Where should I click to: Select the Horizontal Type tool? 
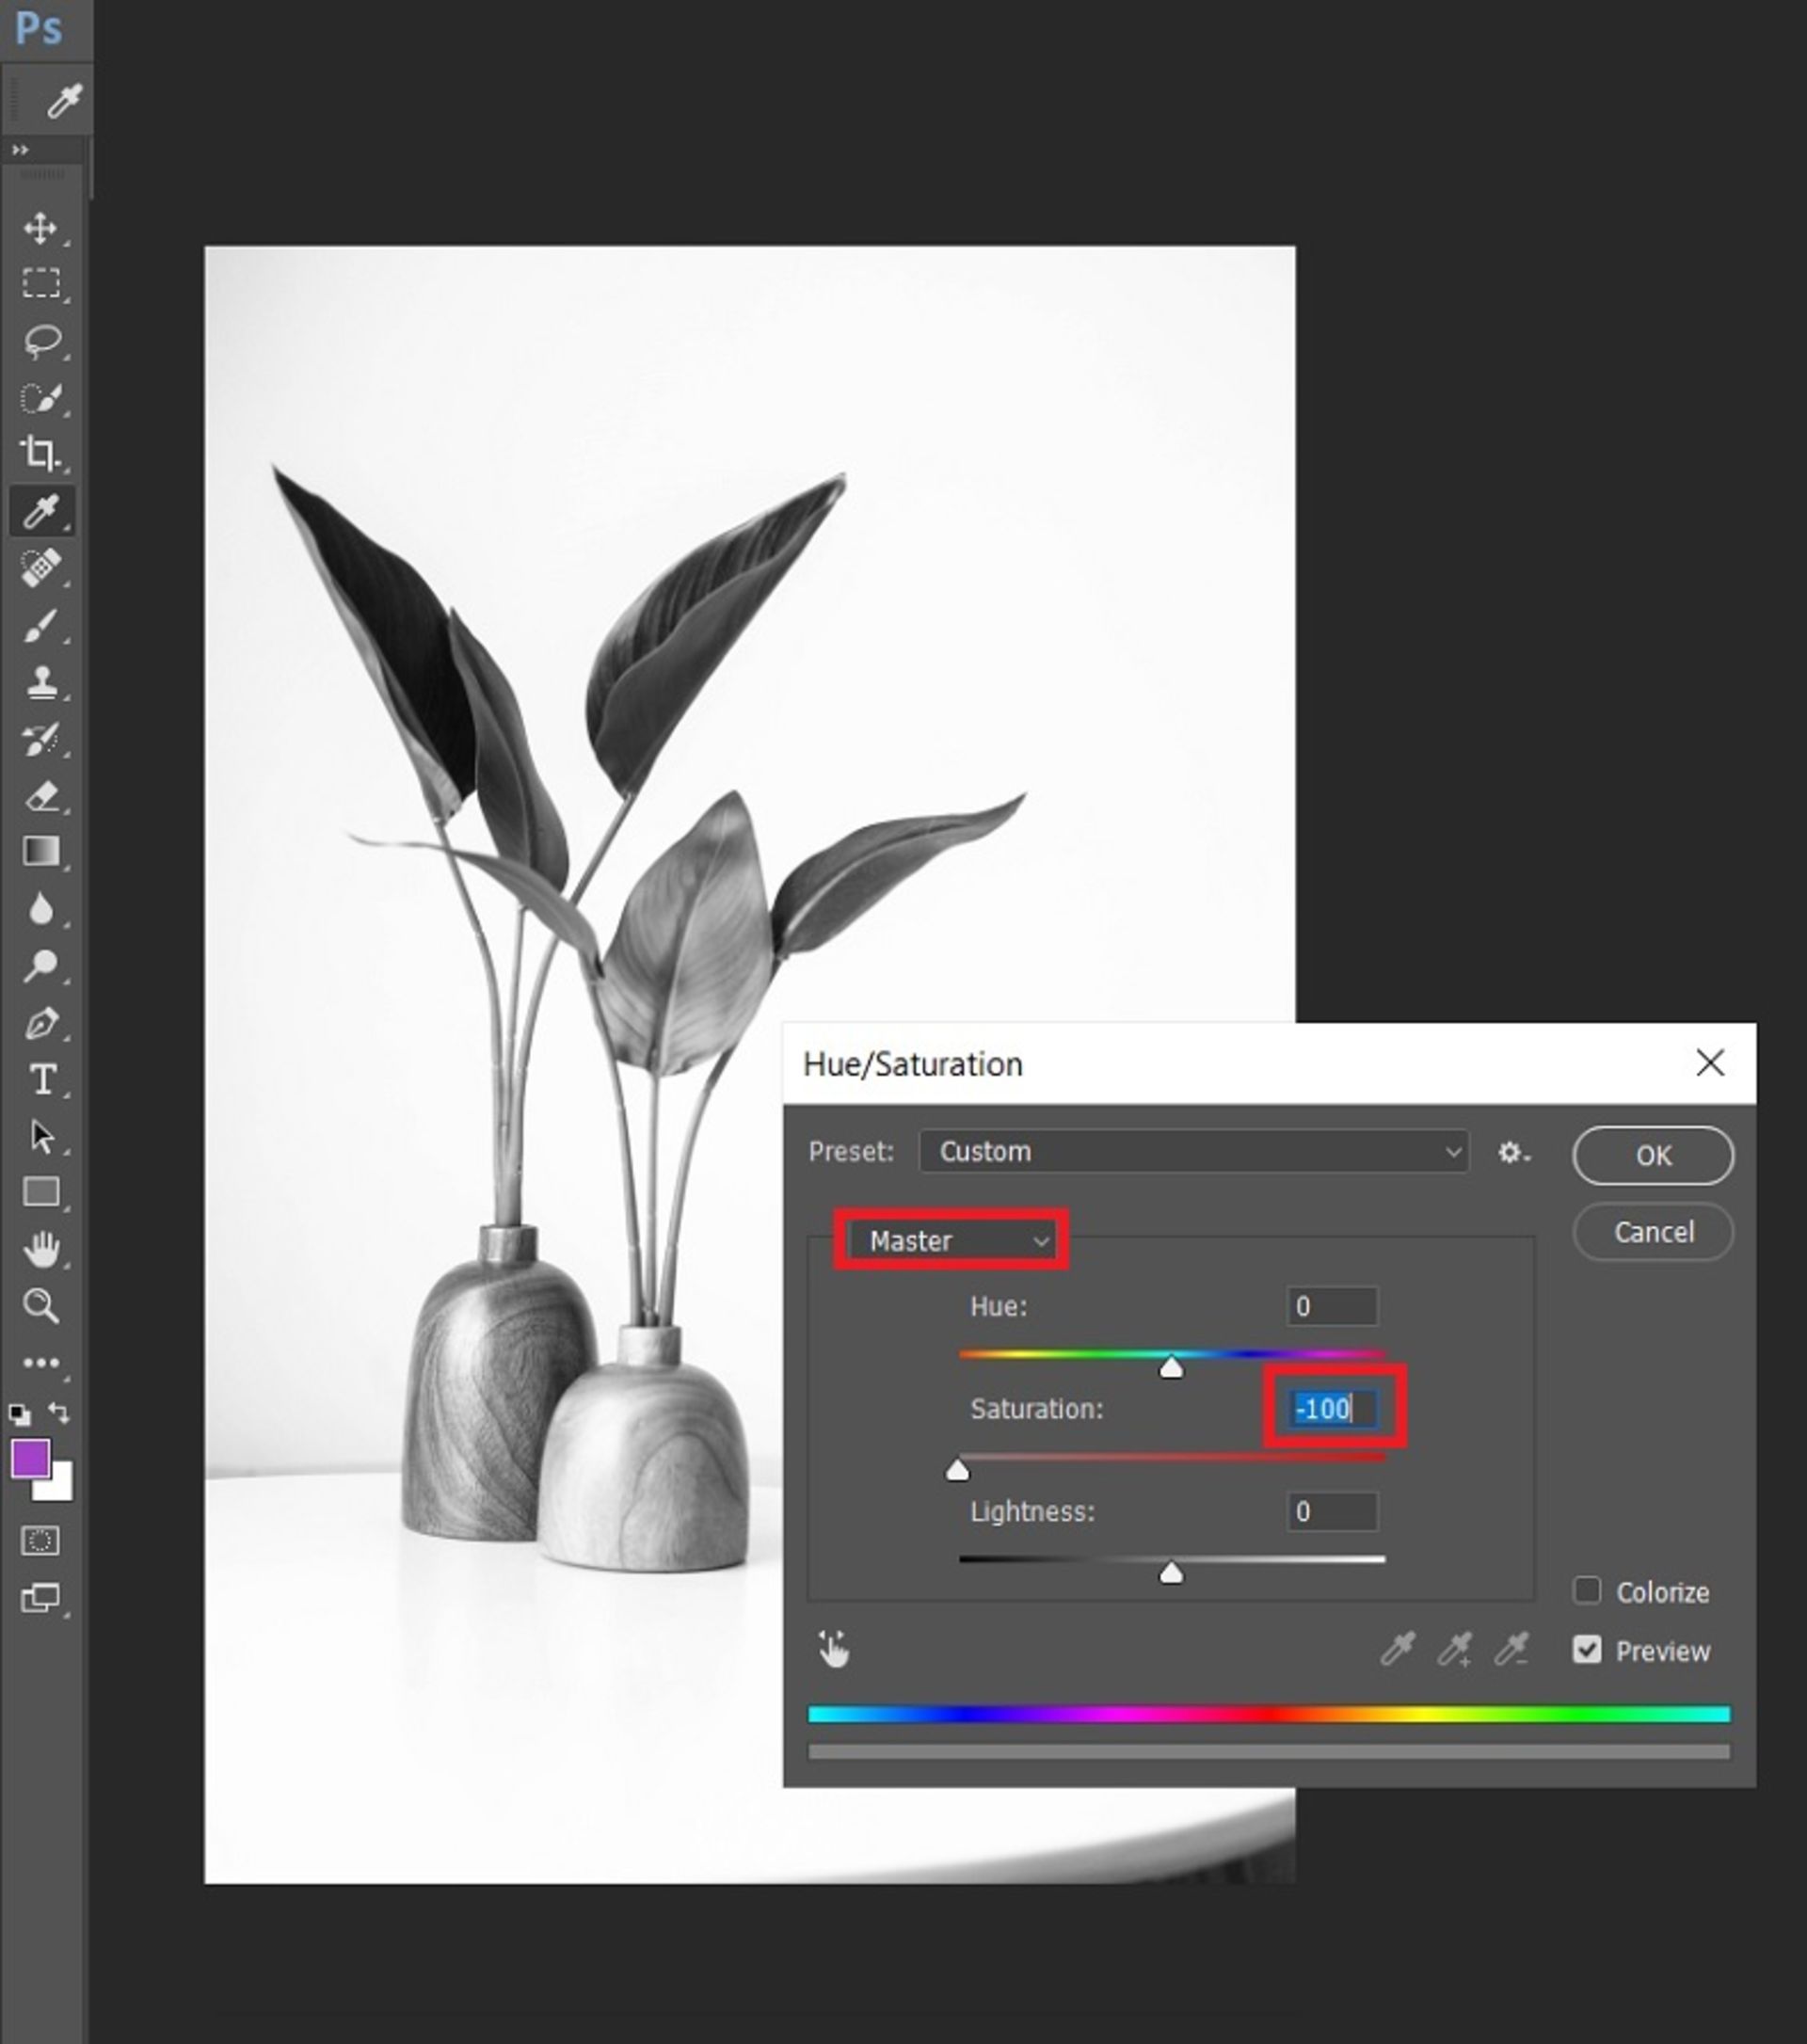pos(42,1078)
